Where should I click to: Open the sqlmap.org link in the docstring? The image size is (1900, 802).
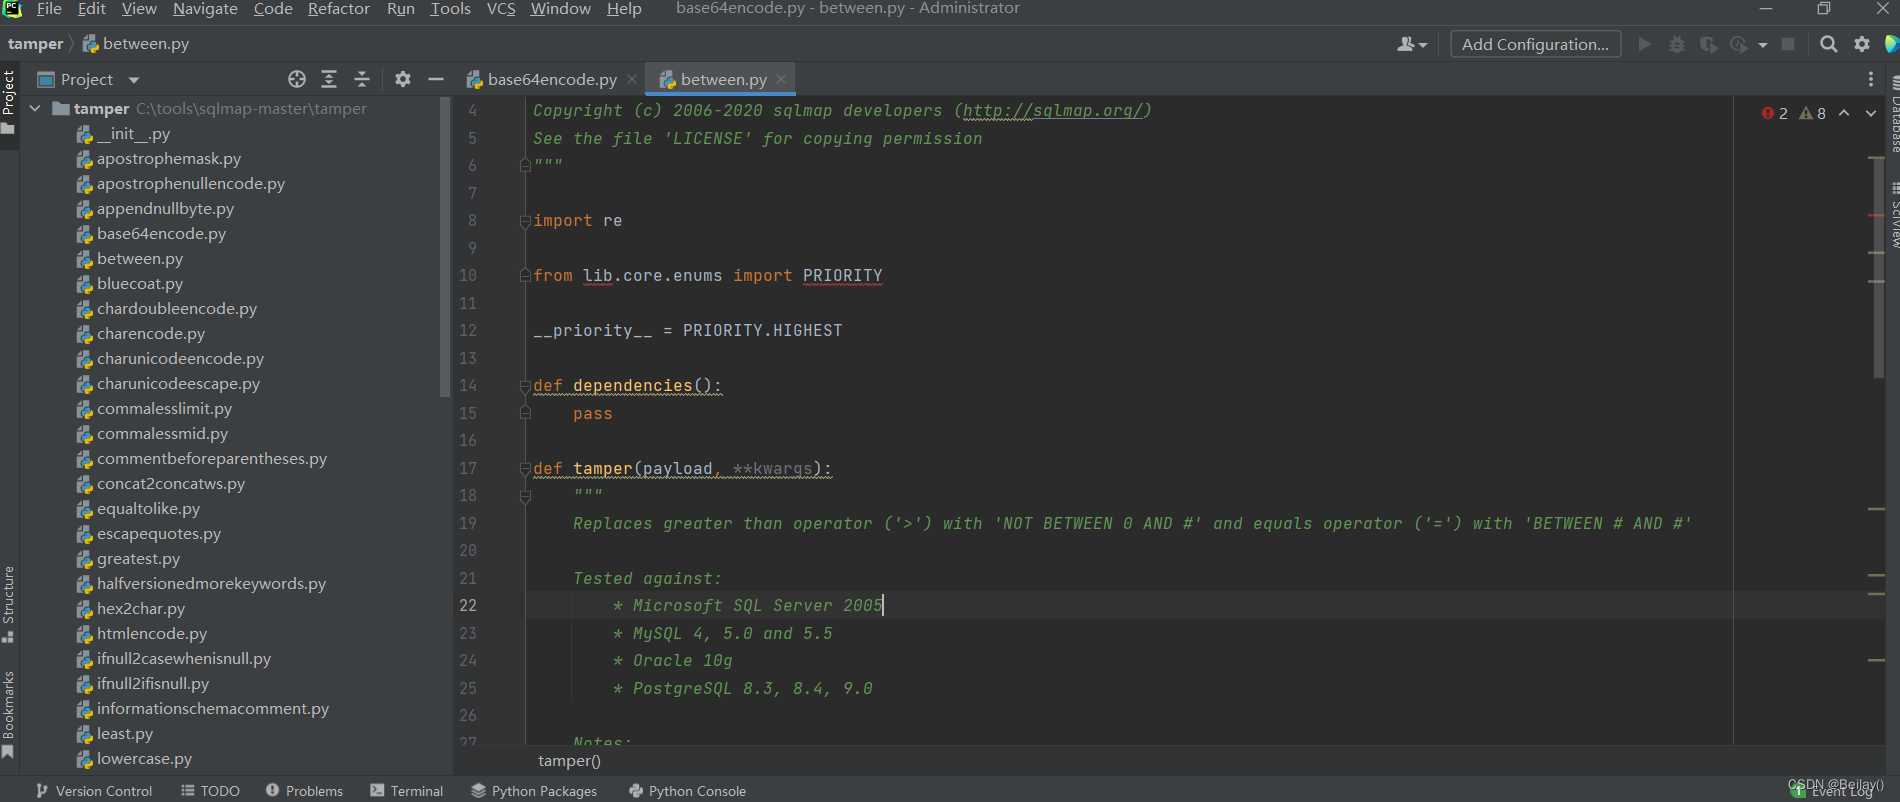(x=1052, y=111)
